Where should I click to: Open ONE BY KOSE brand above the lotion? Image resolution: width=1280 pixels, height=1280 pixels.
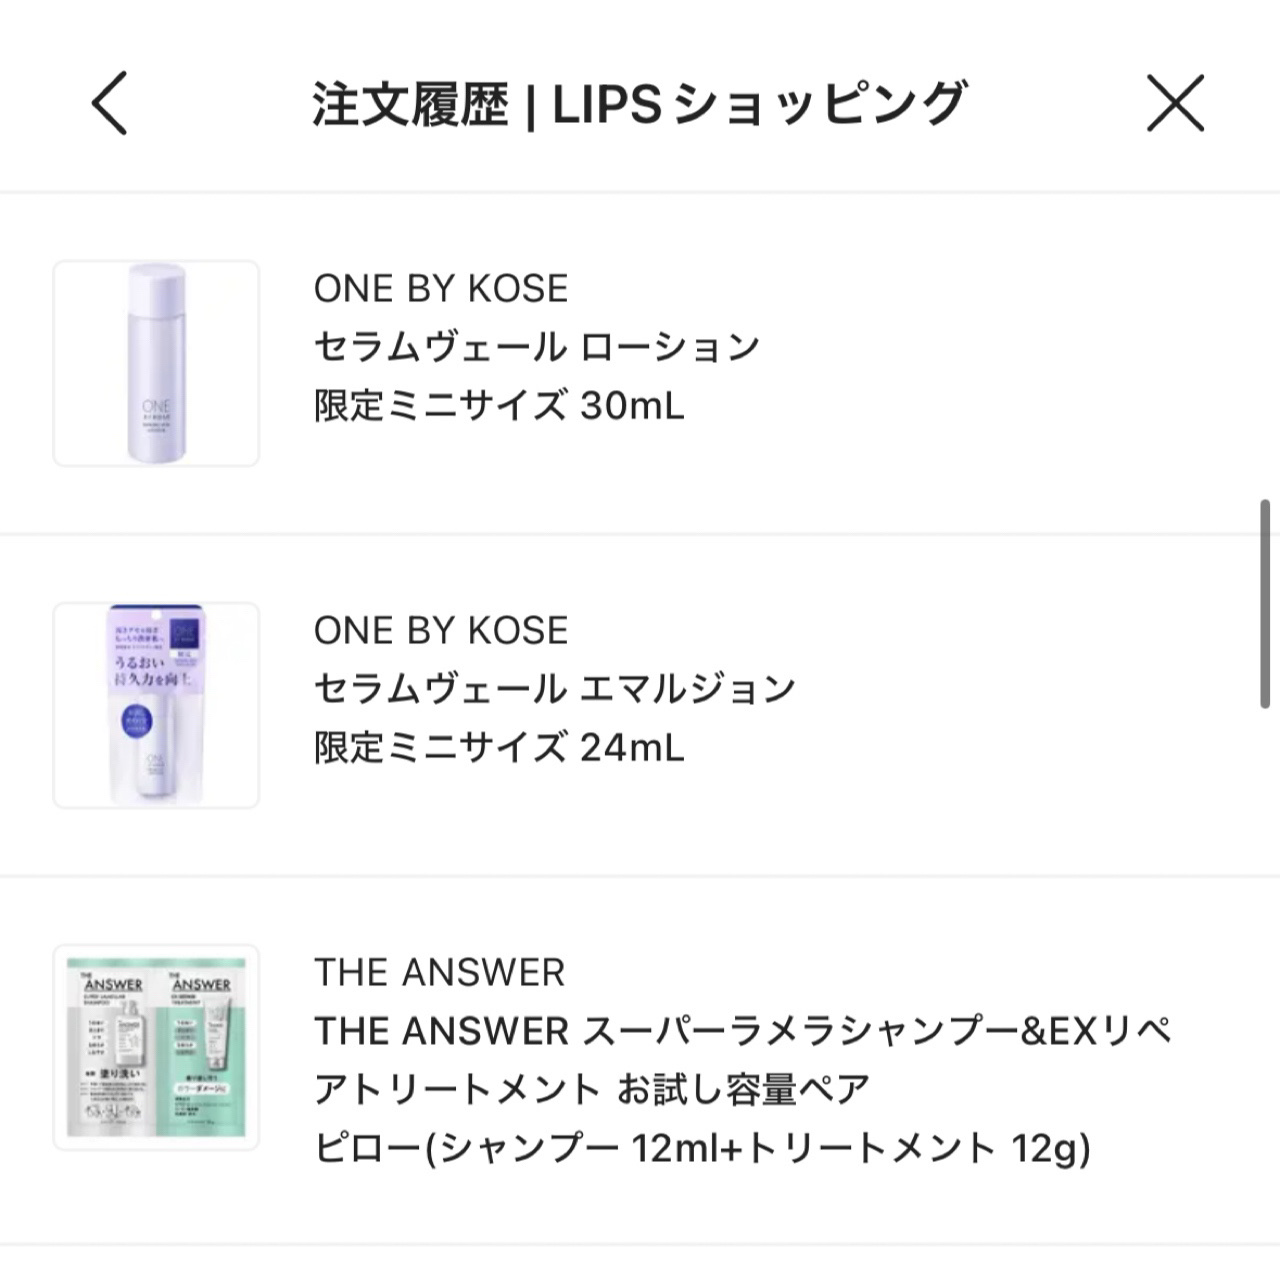(x=441, y=289)
